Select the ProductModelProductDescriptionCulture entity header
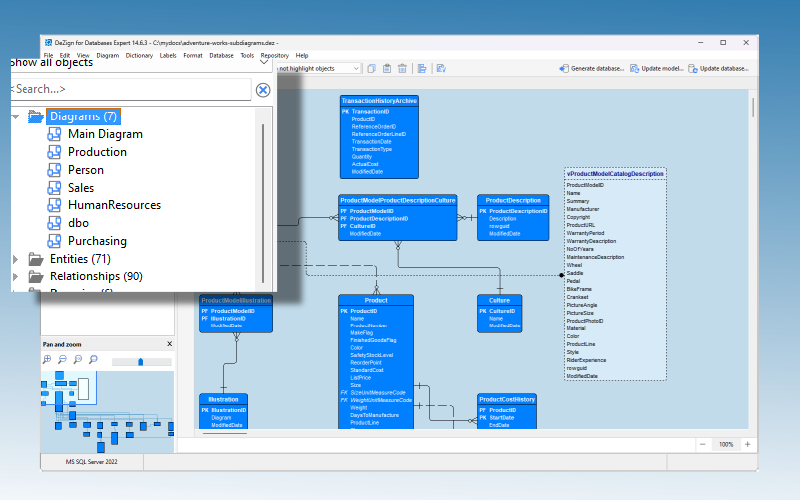The image size is (800, 500). (397, 201)
